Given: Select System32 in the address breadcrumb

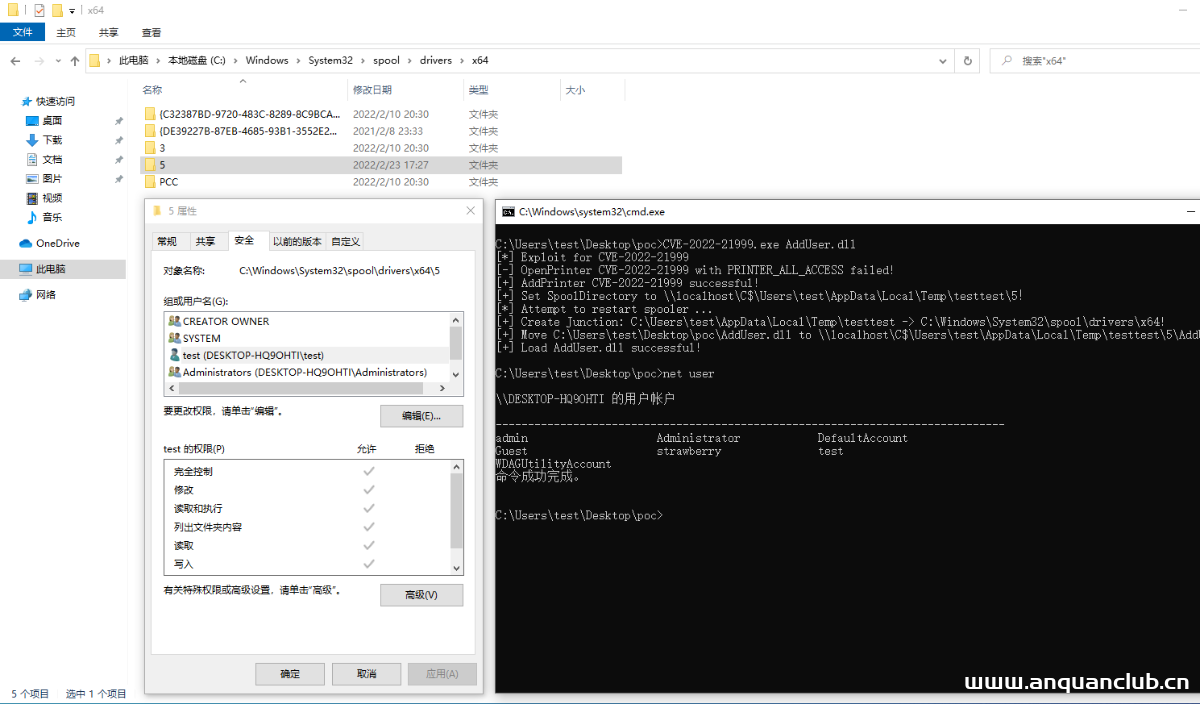Looking at the screenshot, I should coord(330,61).
